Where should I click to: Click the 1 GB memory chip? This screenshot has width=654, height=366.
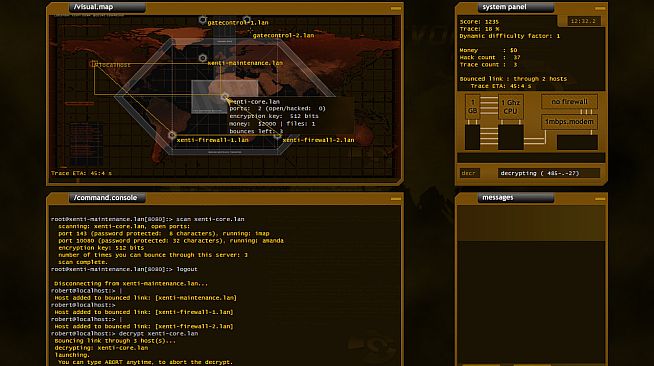click(472, 107)
